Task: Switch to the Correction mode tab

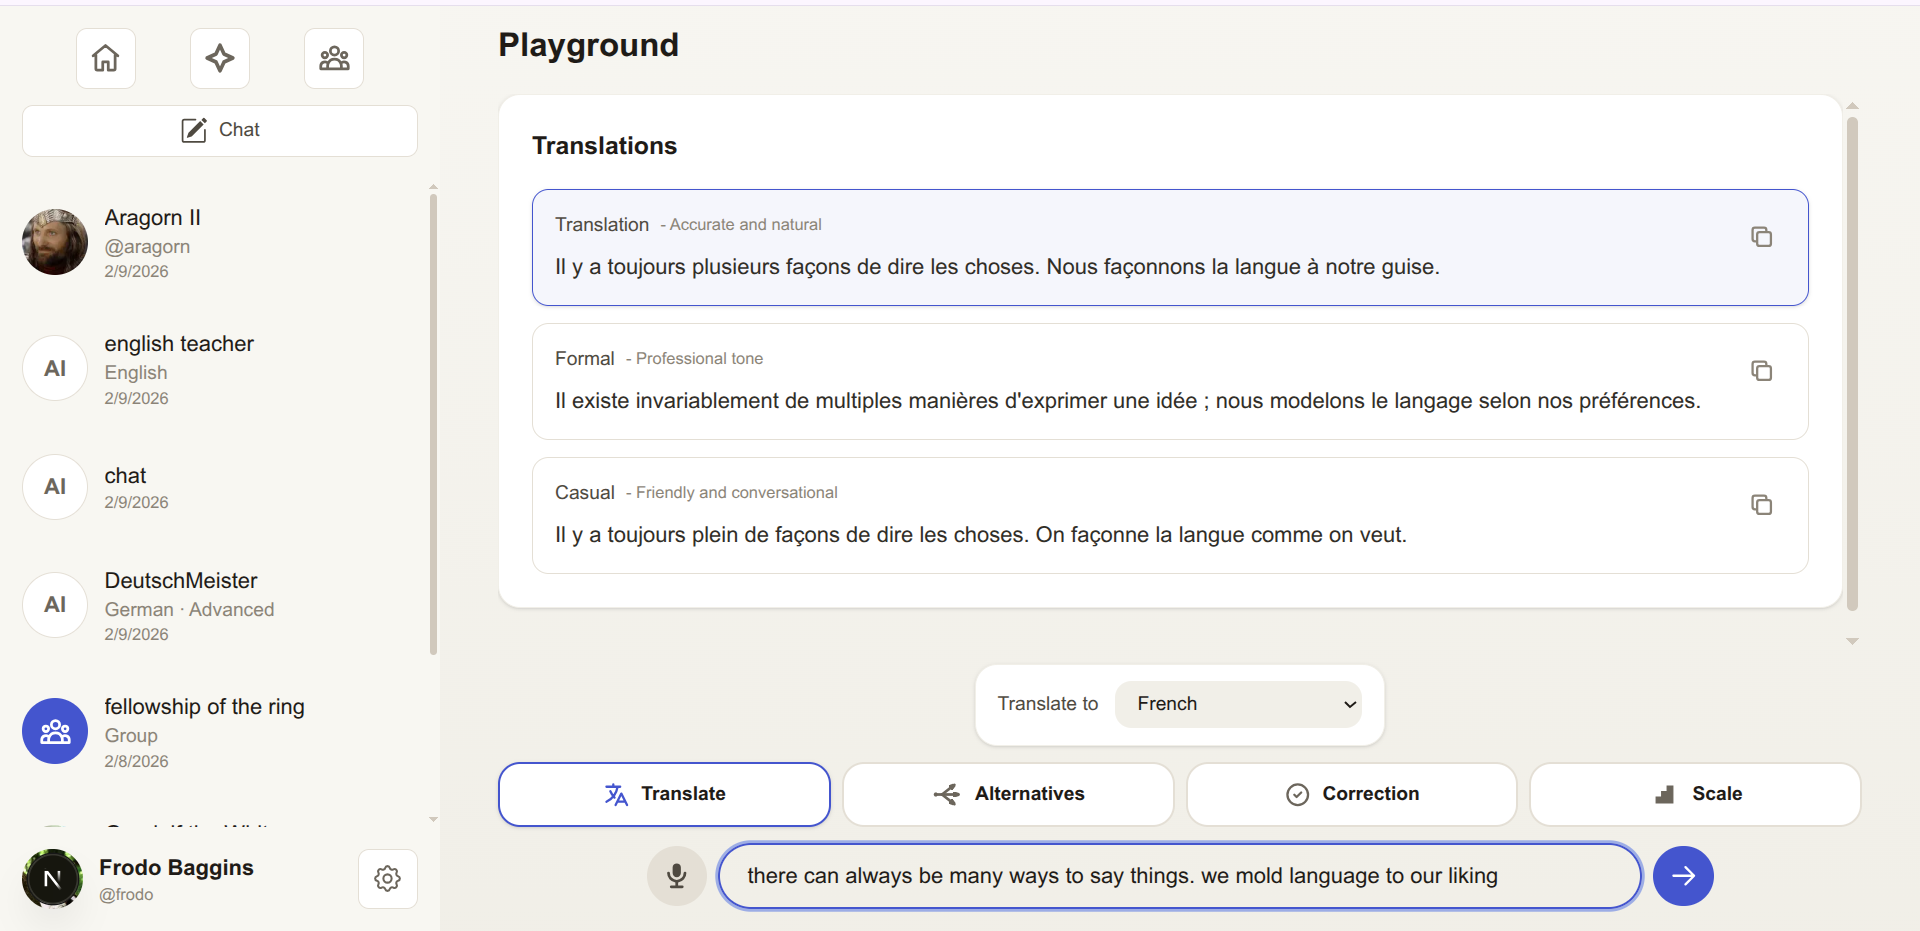Action: pos(1352,795)
